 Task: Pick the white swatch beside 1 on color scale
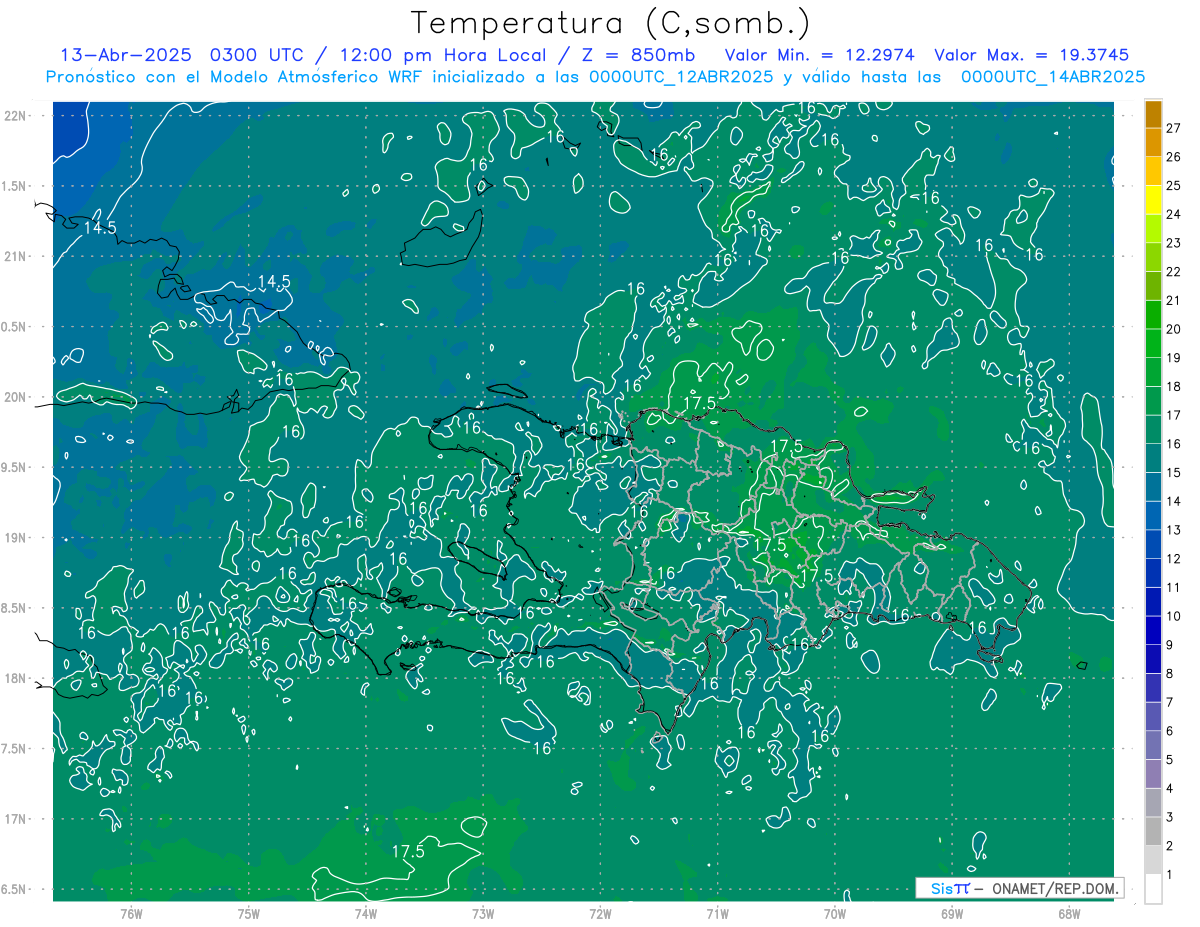point(1153,888)
